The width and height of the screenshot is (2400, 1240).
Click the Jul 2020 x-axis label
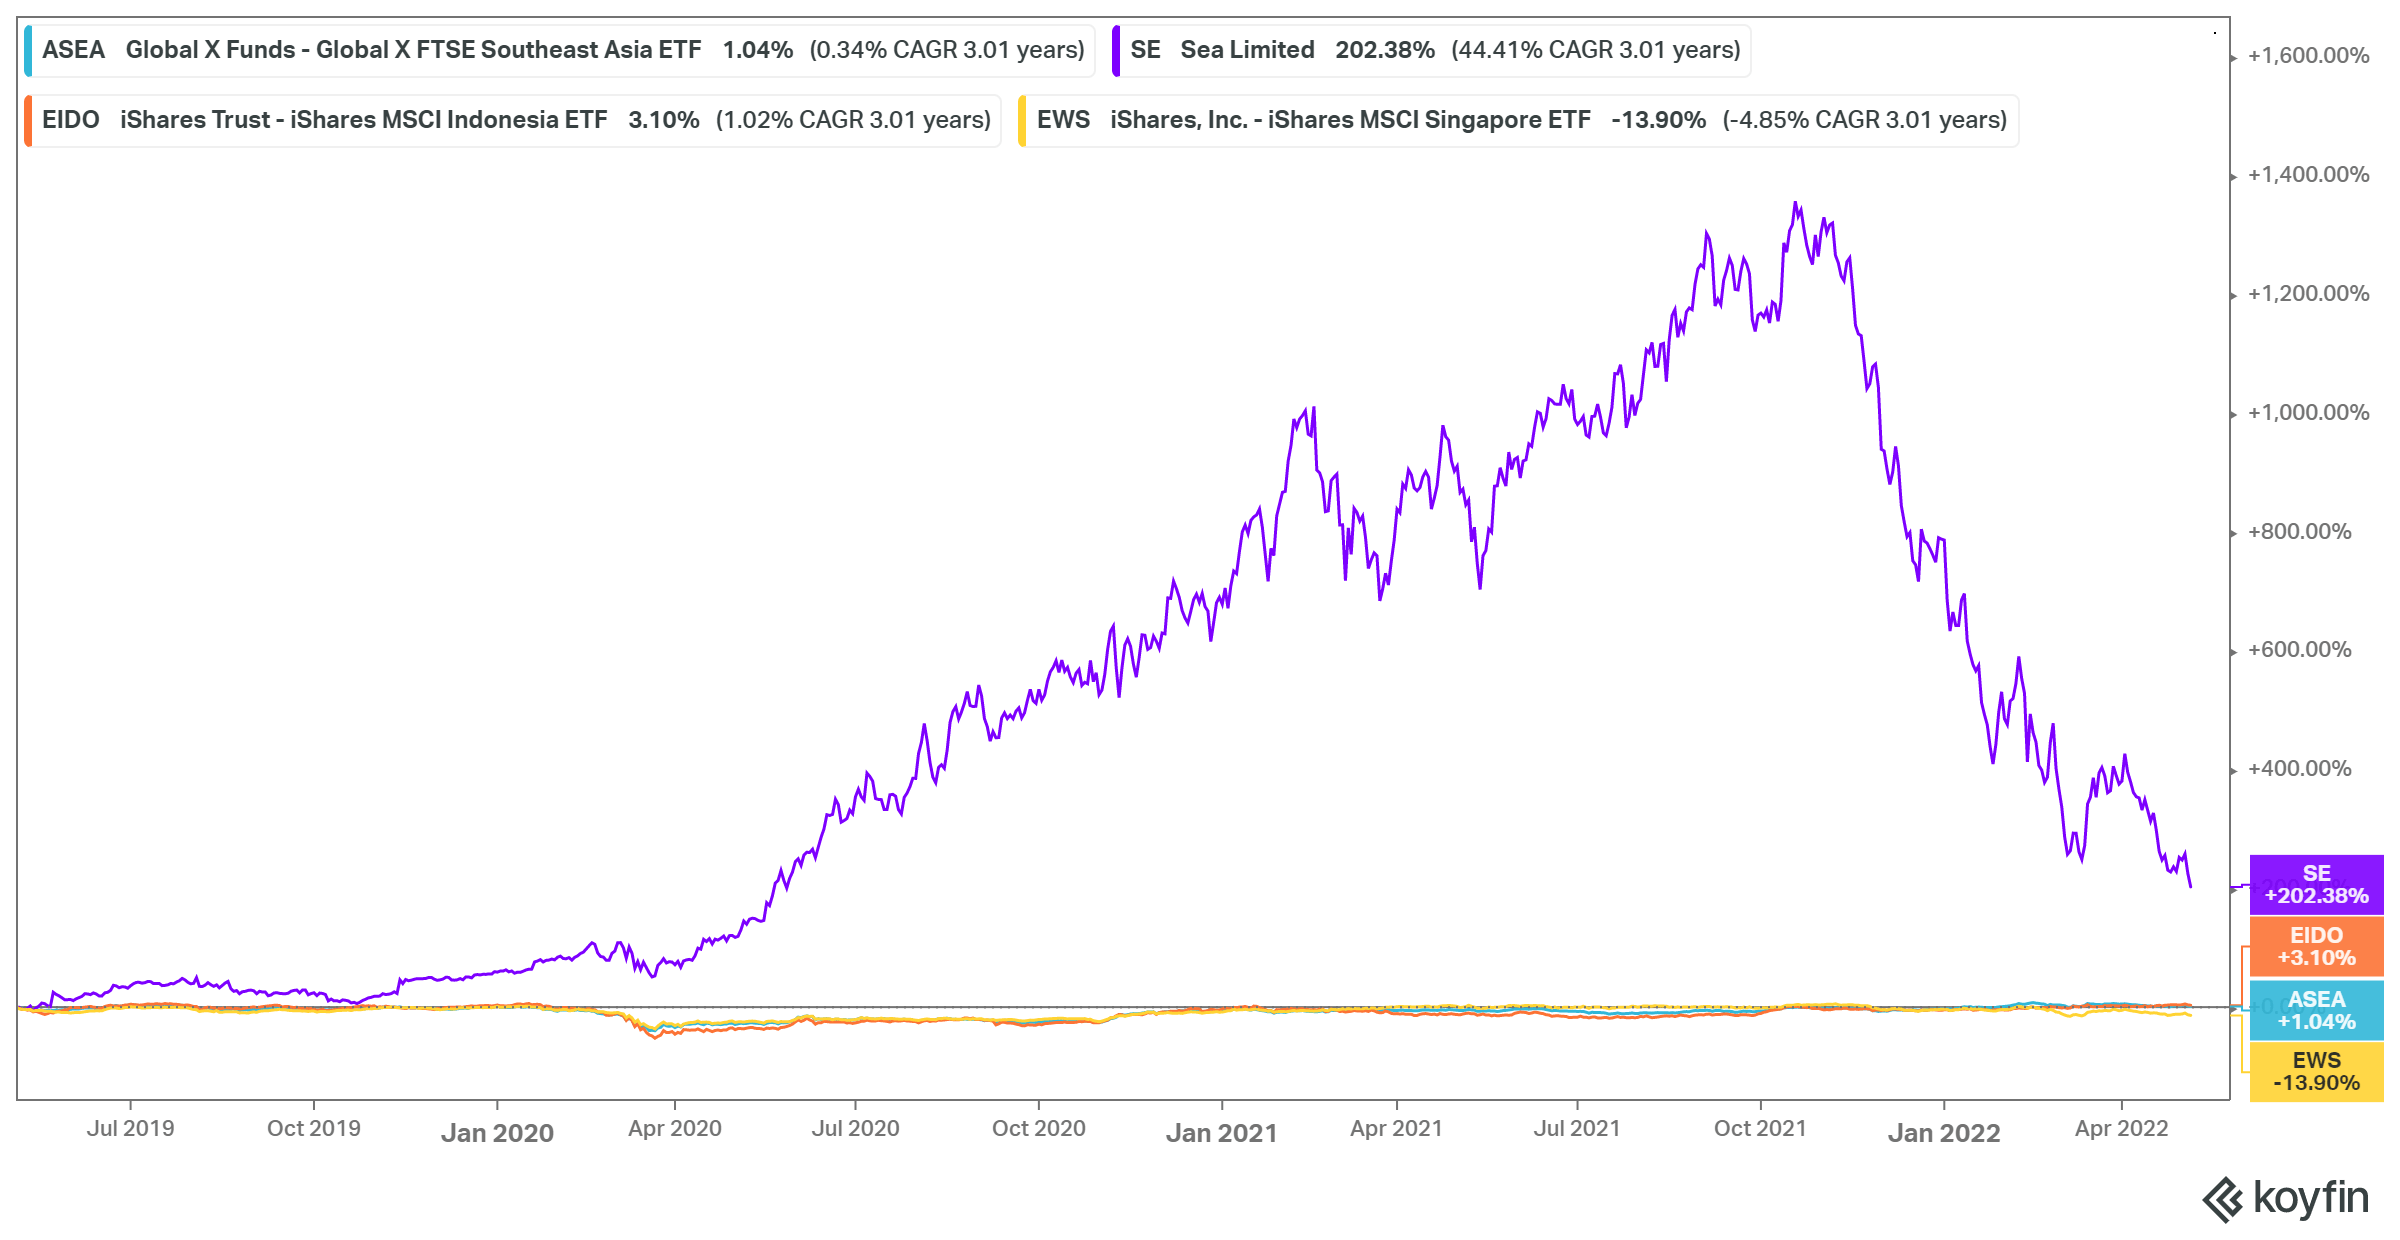[855, 1129]
